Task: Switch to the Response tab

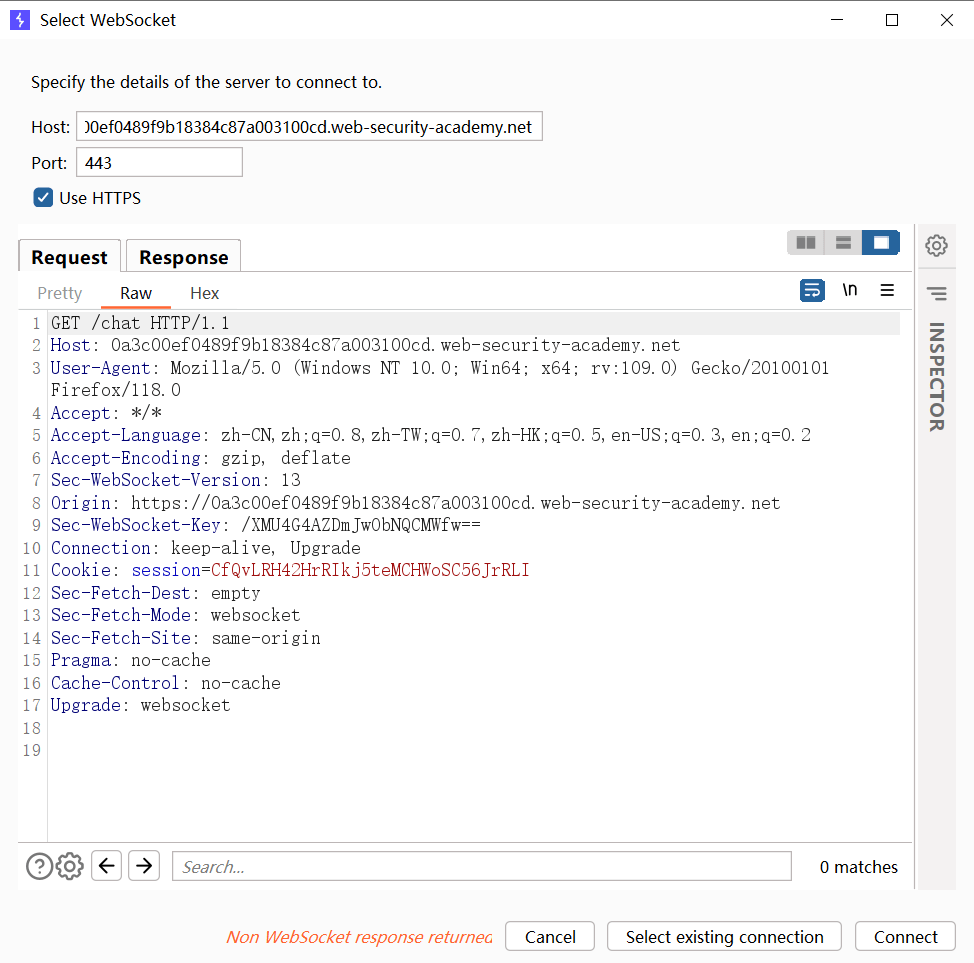Action: [x=183, y=257]
